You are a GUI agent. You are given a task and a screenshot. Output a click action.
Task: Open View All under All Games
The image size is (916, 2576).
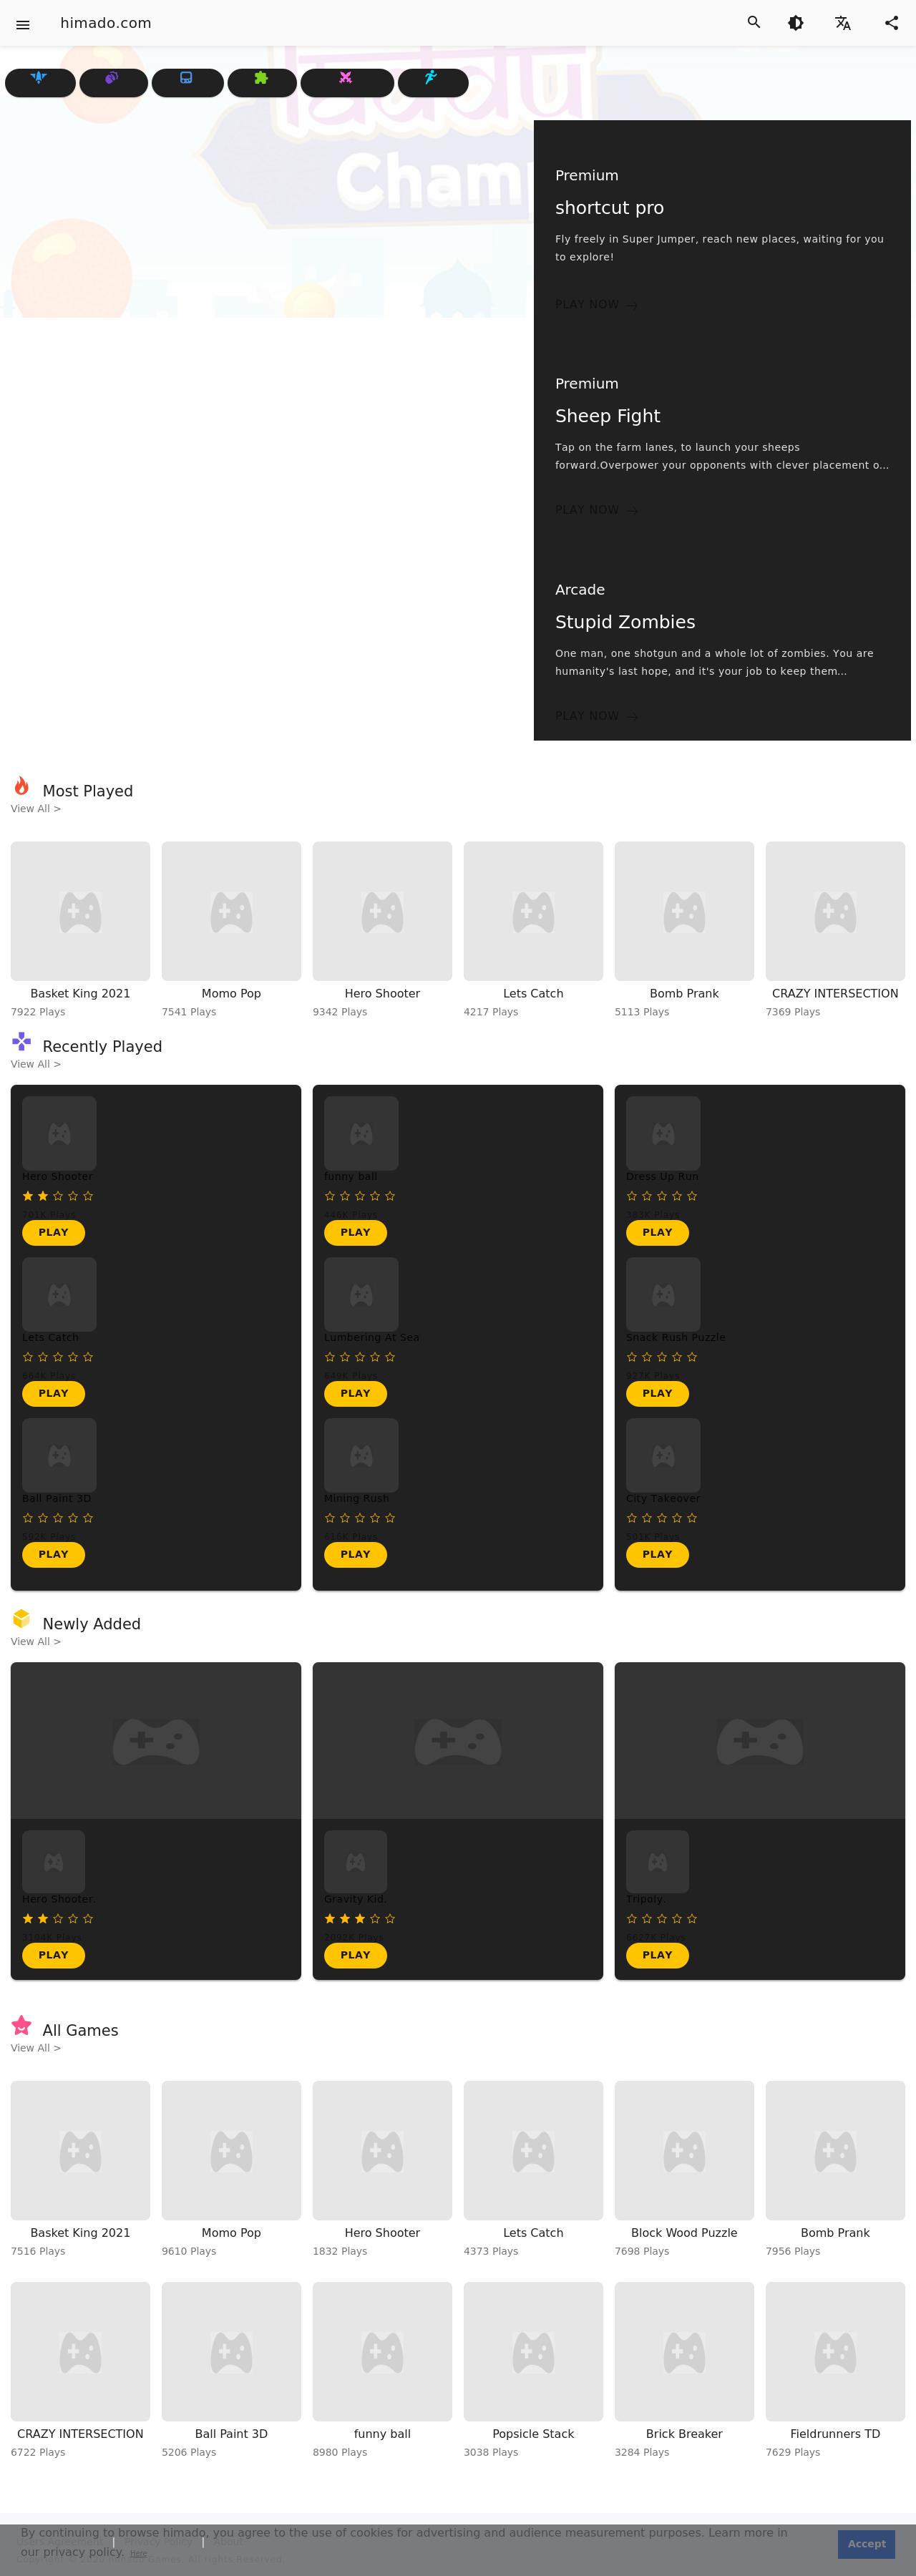[36, 2048]
